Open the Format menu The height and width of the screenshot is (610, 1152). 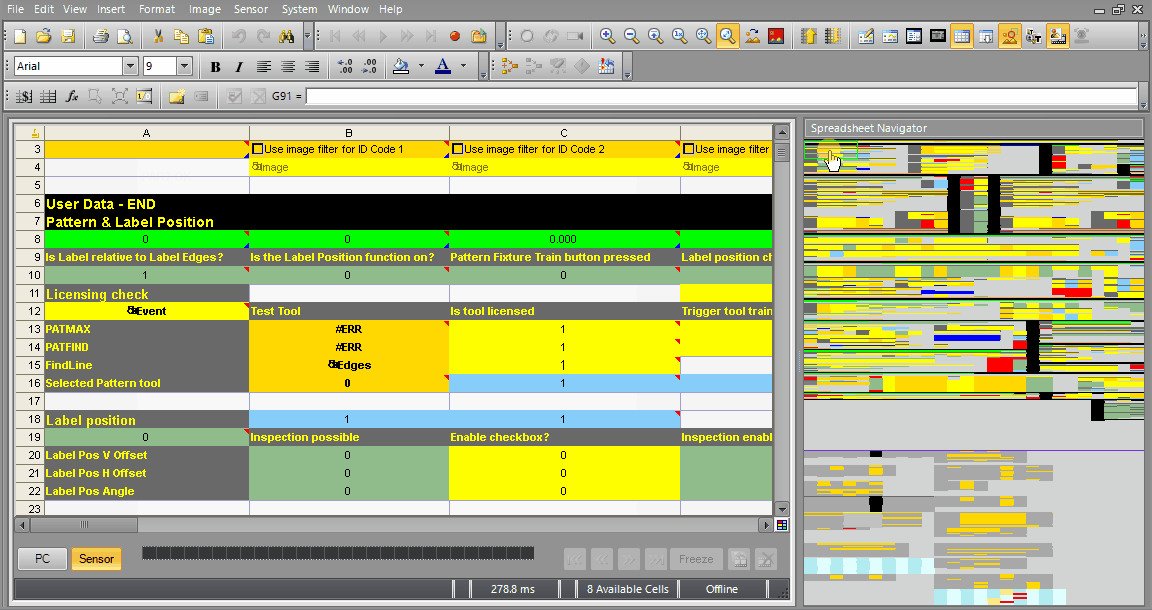[157, 9]
